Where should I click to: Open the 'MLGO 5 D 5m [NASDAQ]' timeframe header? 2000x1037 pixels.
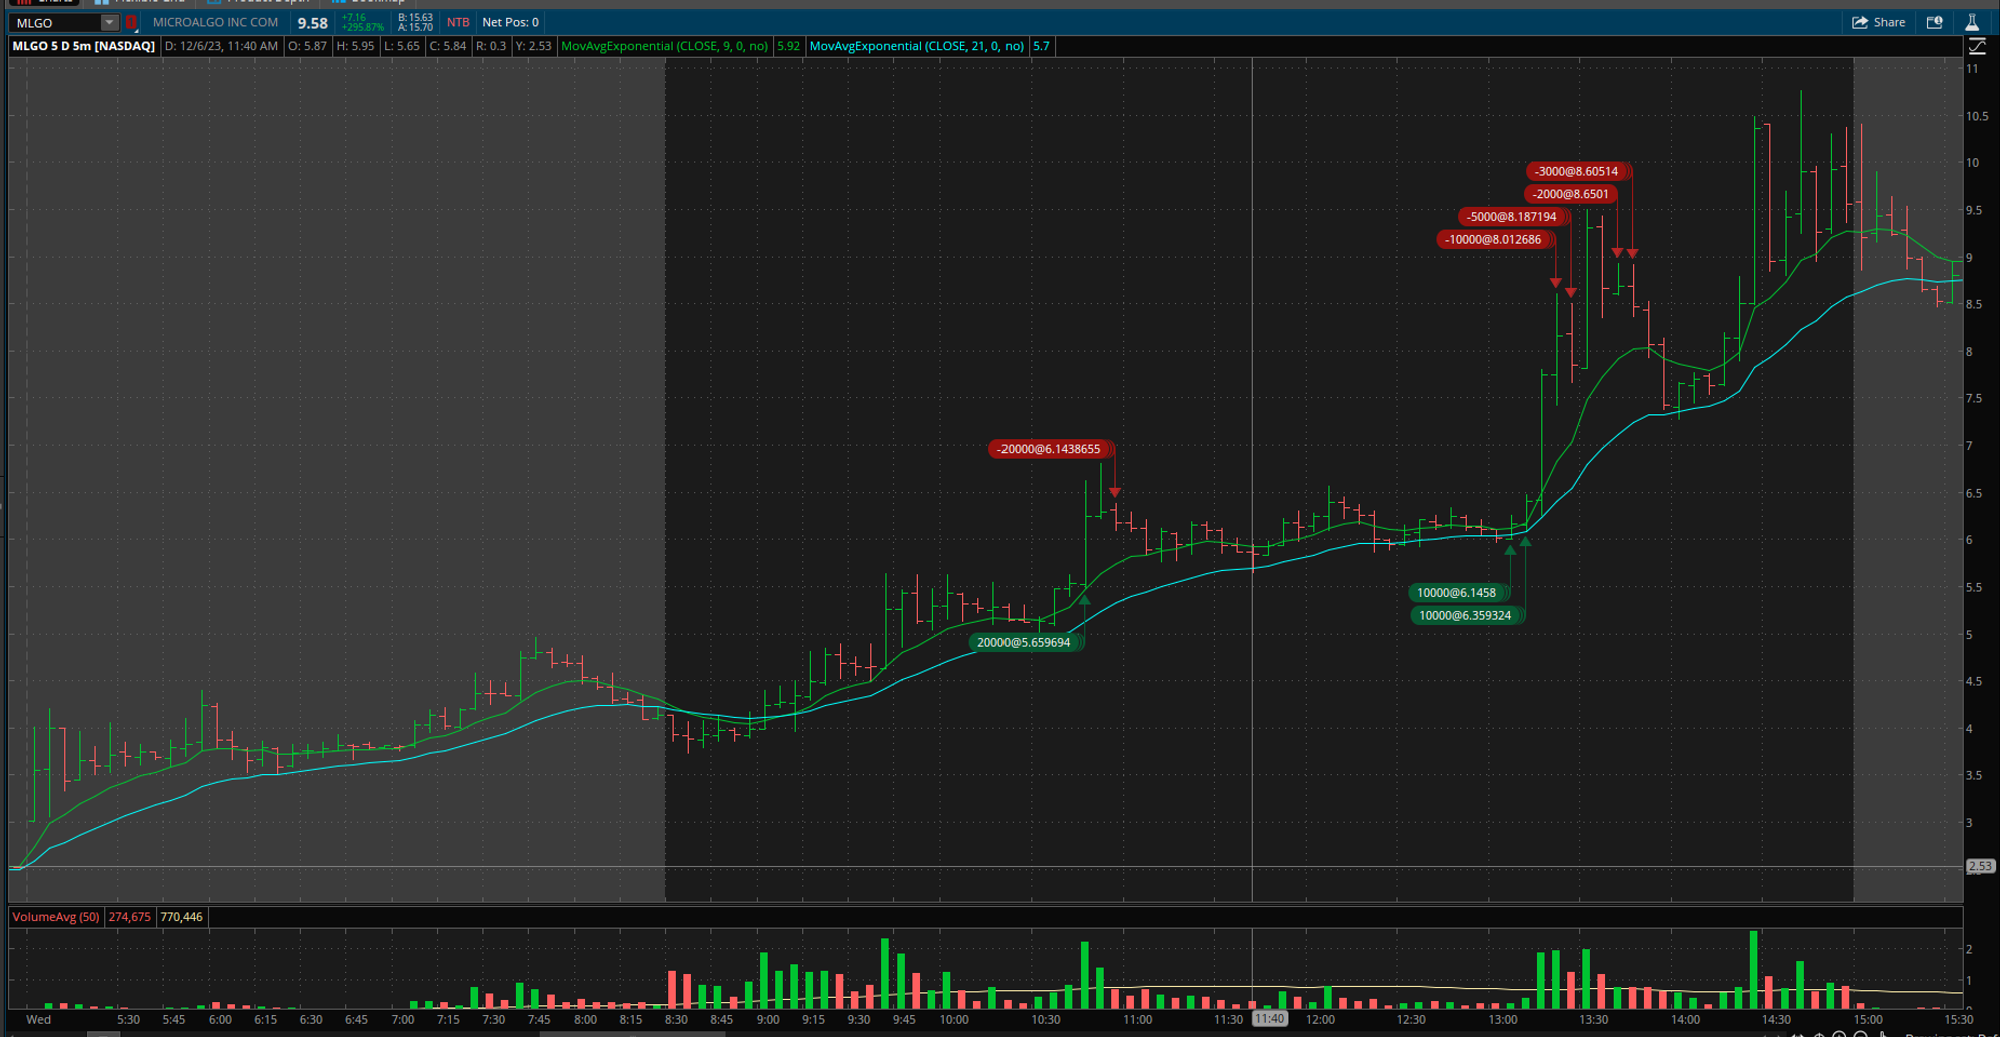click(84, 45)
